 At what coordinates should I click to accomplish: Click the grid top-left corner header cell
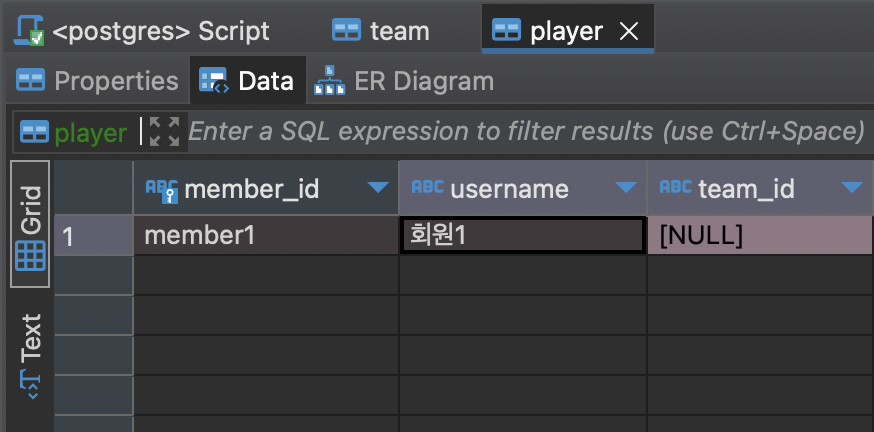(x=94, y=188)
